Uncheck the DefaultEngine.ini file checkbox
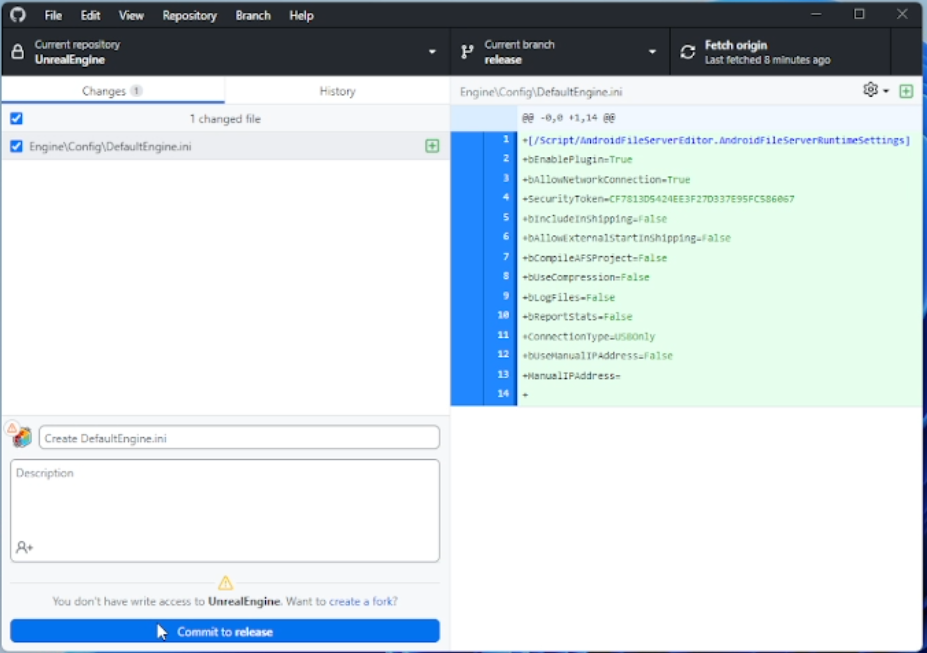This screenshot has width=927, height=653. click(17, 146)
